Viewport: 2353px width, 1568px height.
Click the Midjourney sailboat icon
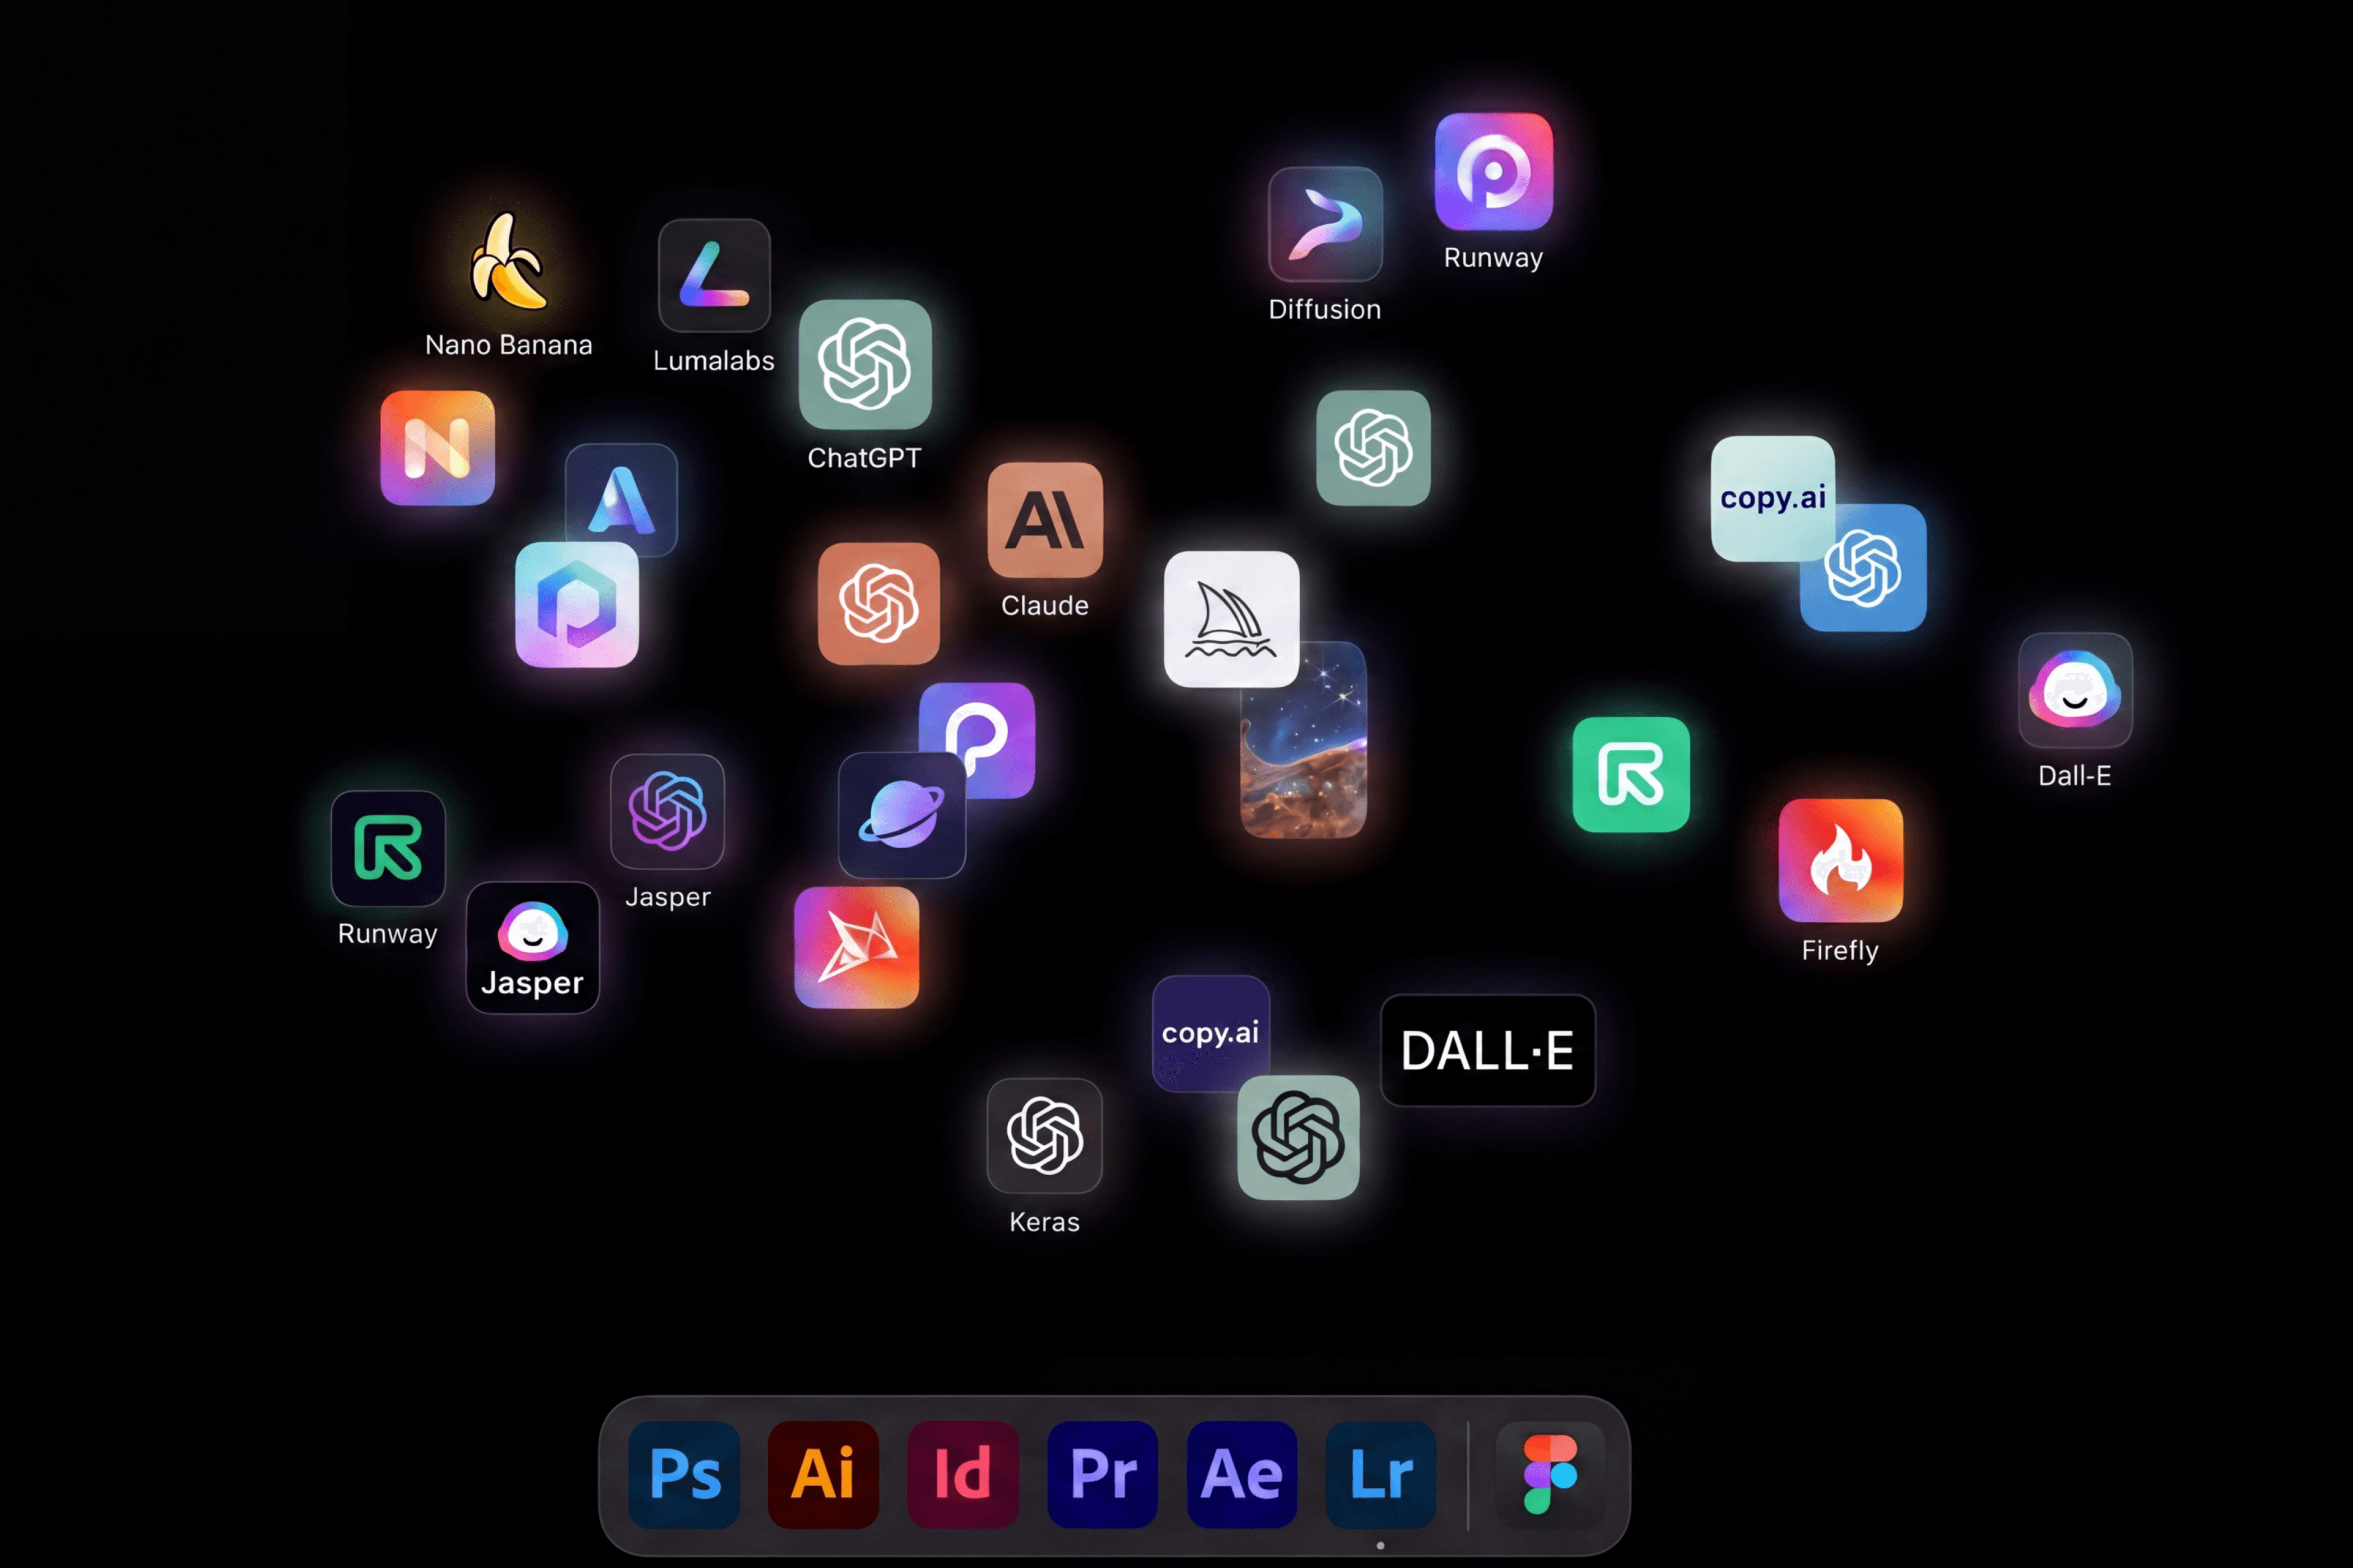click(x=1231, y=618)
